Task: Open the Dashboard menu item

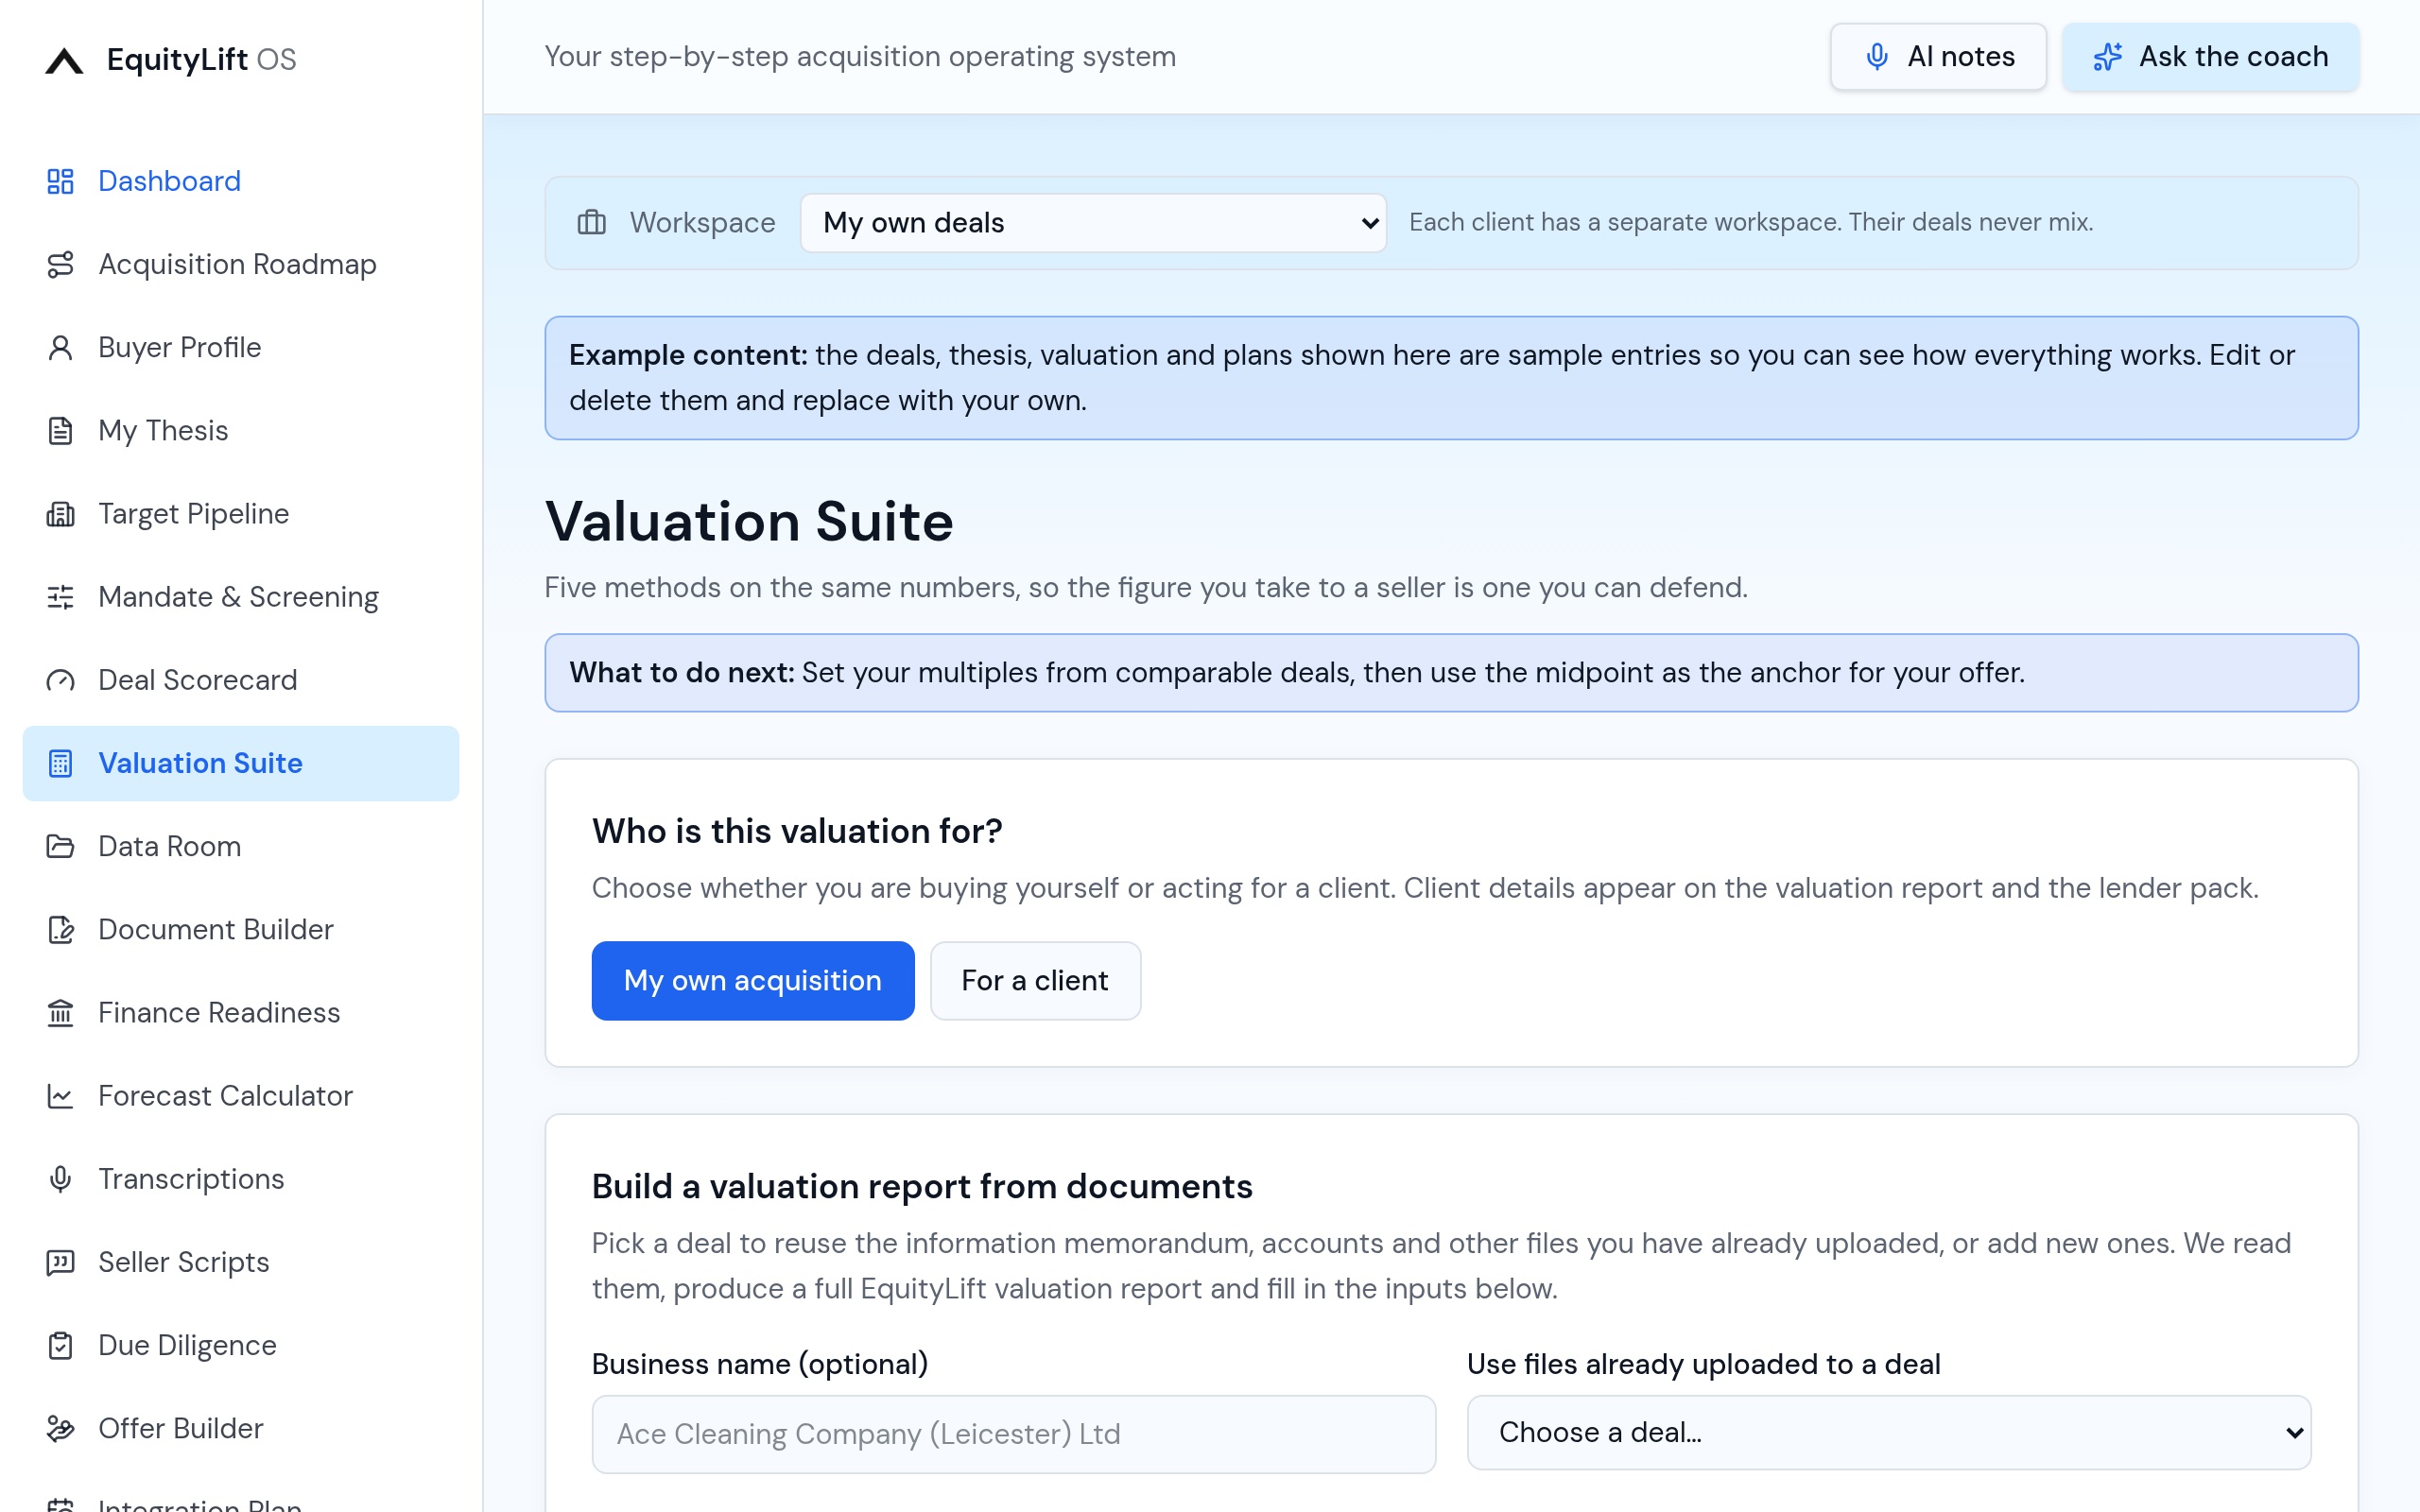Action: point(240,181)
